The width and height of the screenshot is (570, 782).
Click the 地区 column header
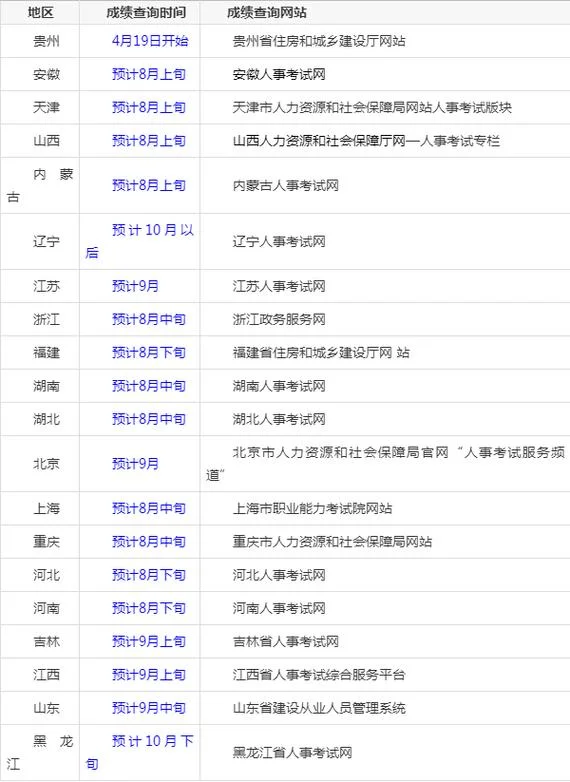(40, 12)
